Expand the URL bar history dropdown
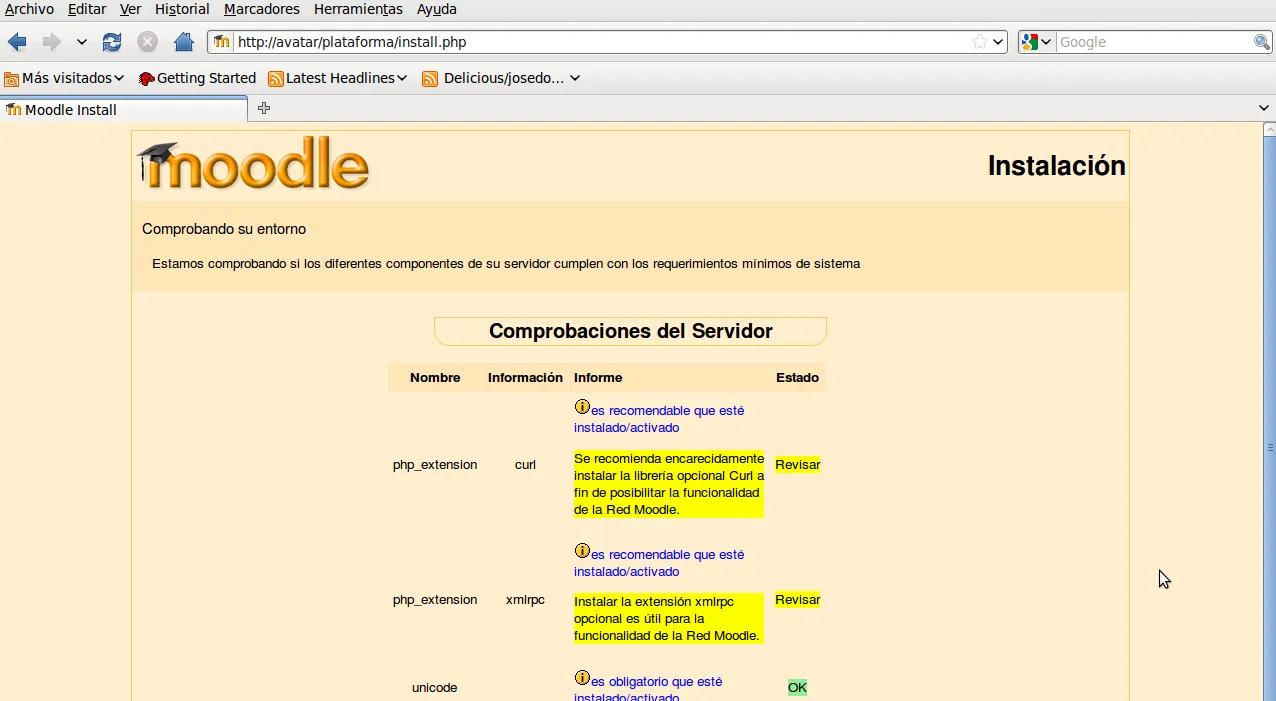 tap(998, 42)
